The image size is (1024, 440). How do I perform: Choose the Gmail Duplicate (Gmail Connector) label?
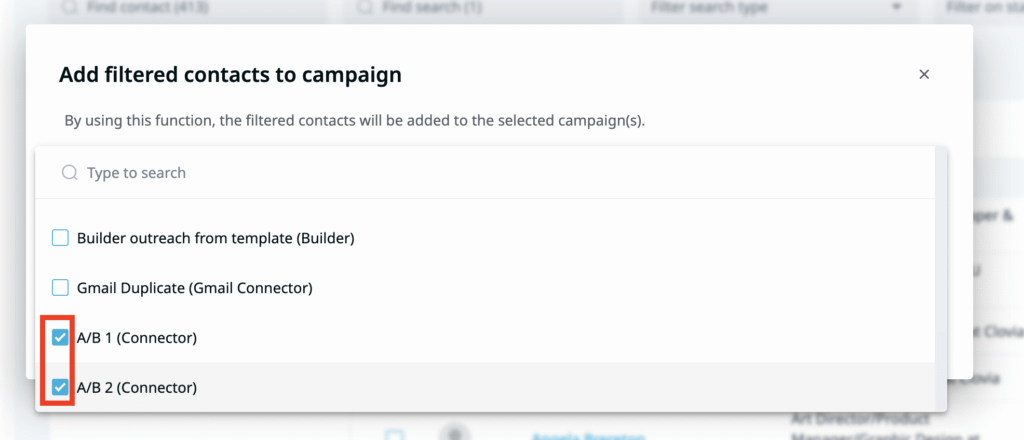point(195,288)
